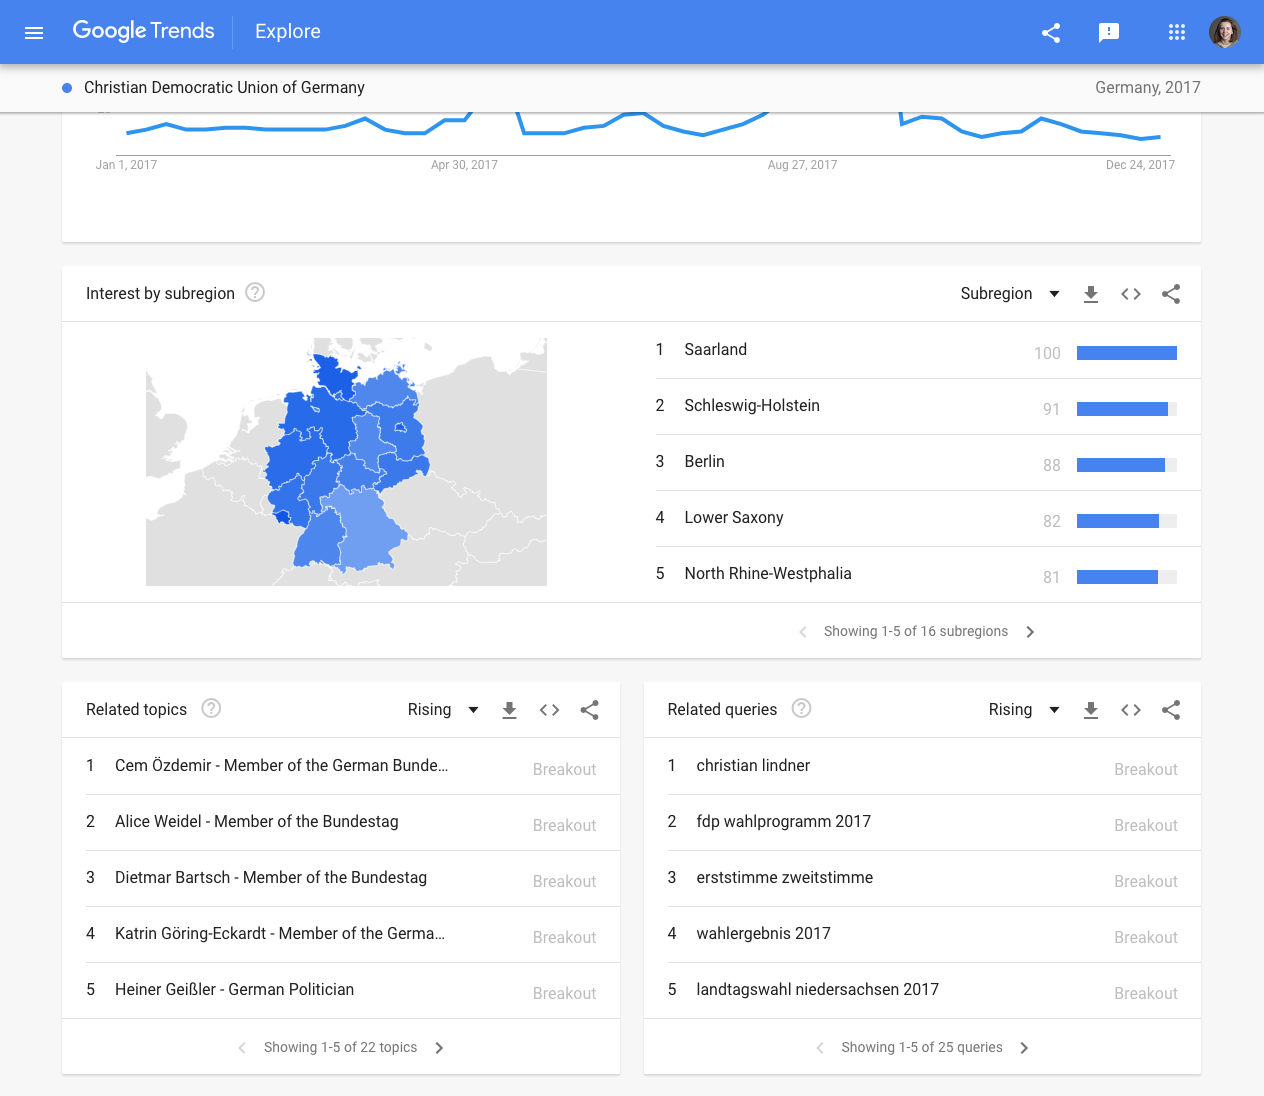Screen dimensions: 1264x1096
Task: Show help for Interest by subregion
Action: pos(255,292)
